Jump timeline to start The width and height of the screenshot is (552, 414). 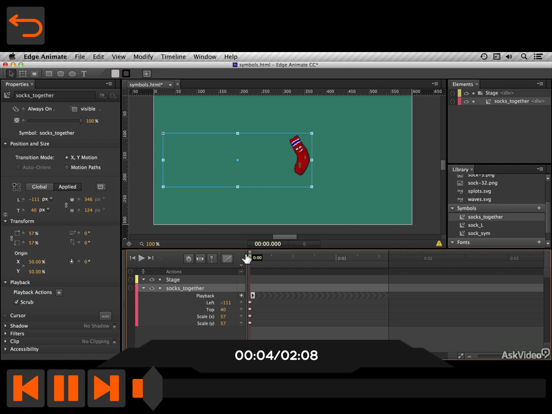132,258
